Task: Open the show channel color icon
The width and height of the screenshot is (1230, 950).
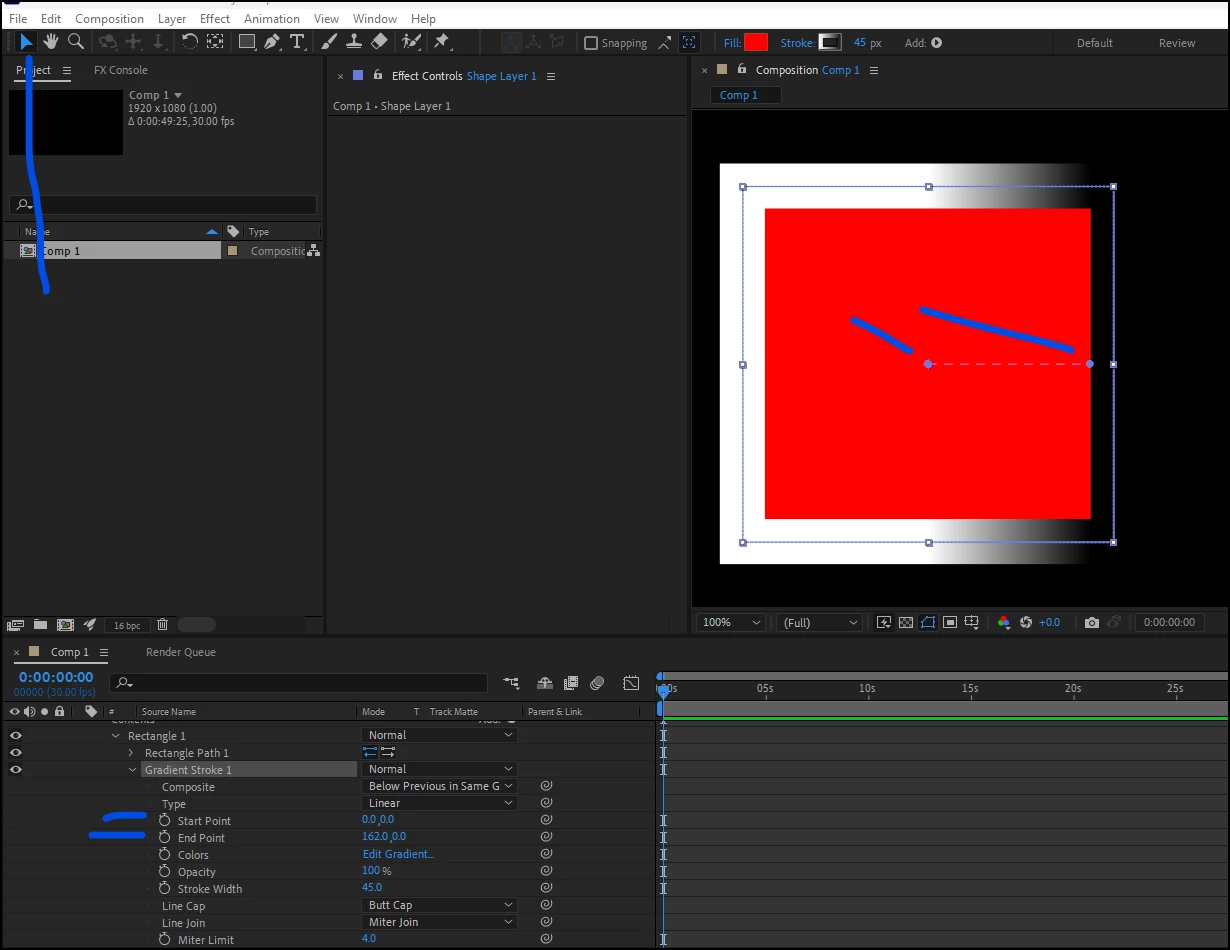Action: point(1004,622)
